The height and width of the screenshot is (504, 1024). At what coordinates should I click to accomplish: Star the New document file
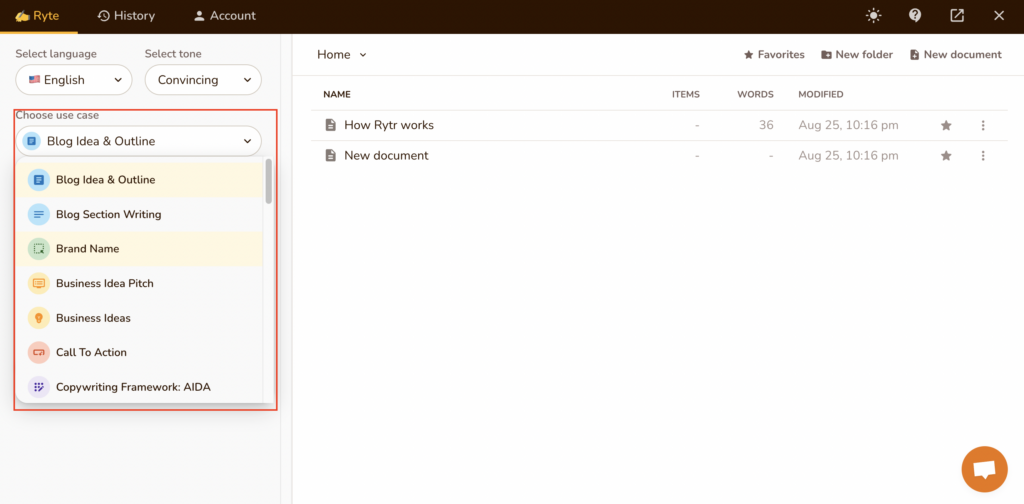click(946, 155)
